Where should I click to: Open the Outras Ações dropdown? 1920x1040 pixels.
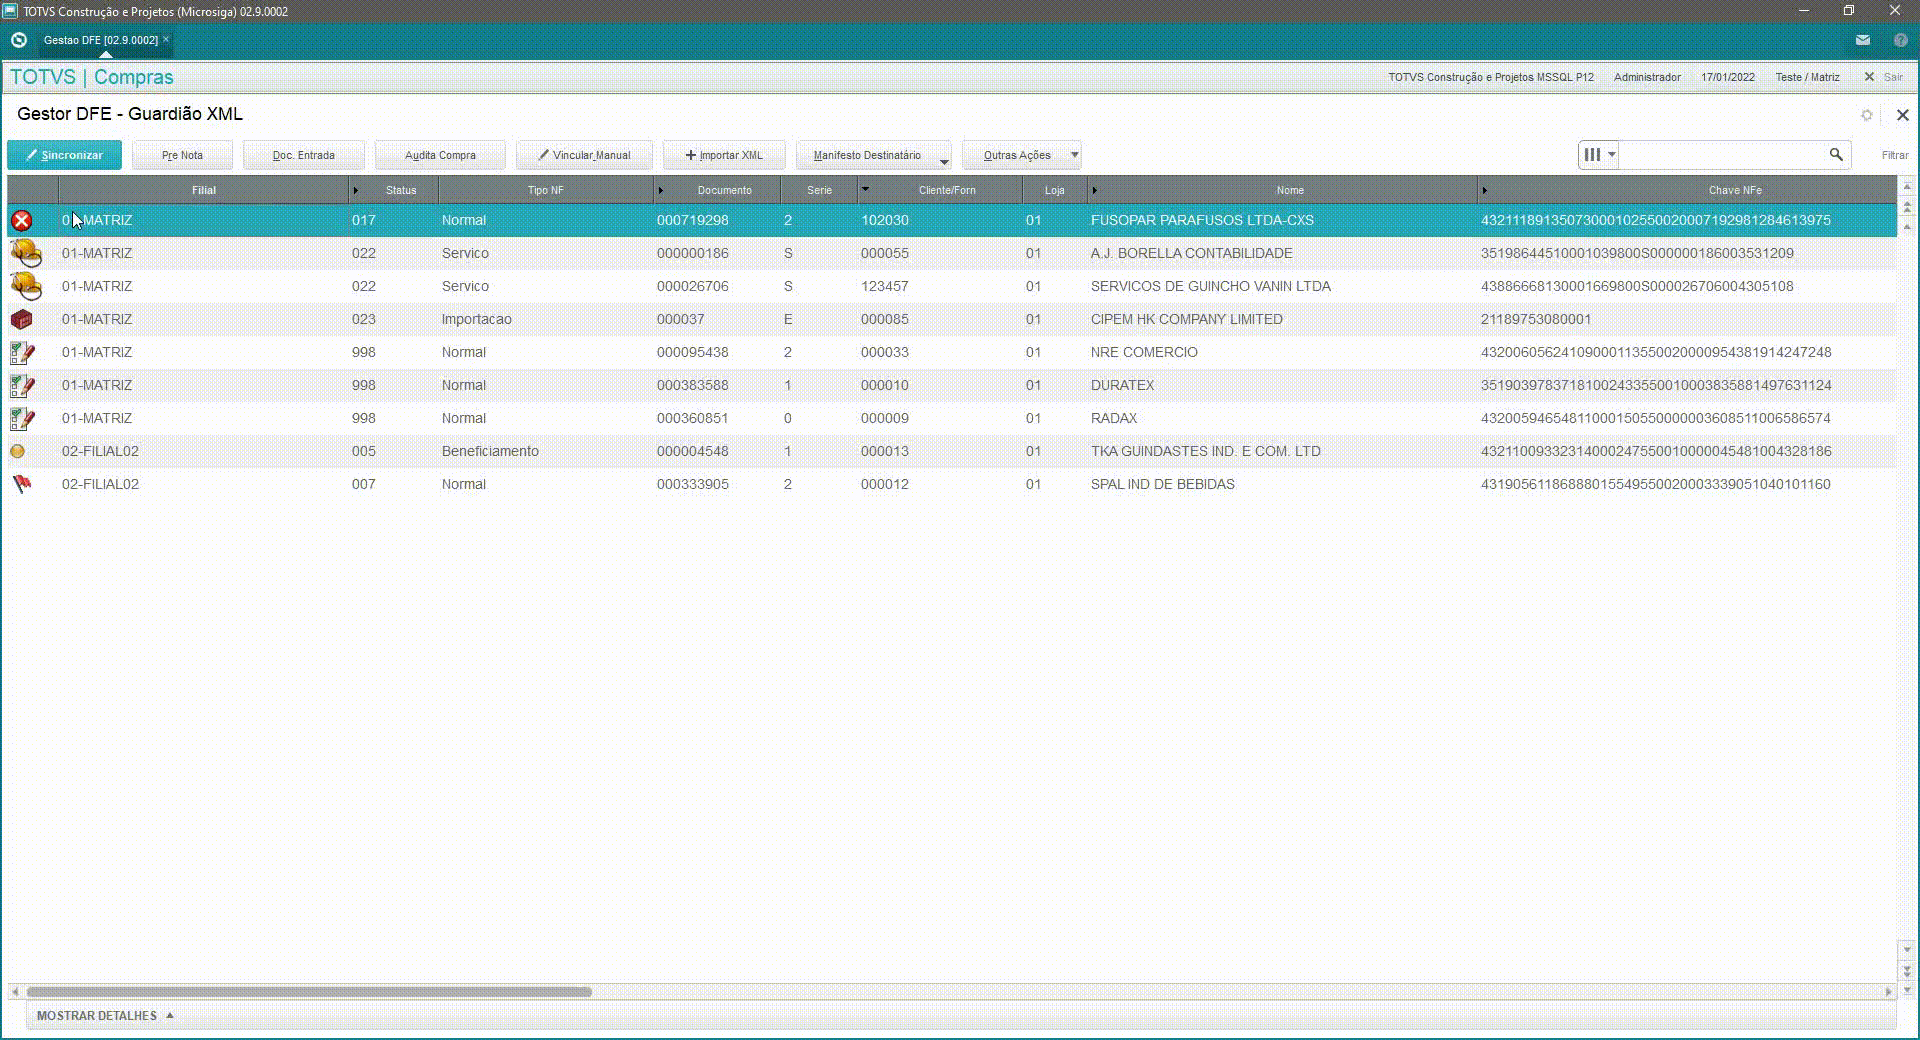[x=1022, y=155]
